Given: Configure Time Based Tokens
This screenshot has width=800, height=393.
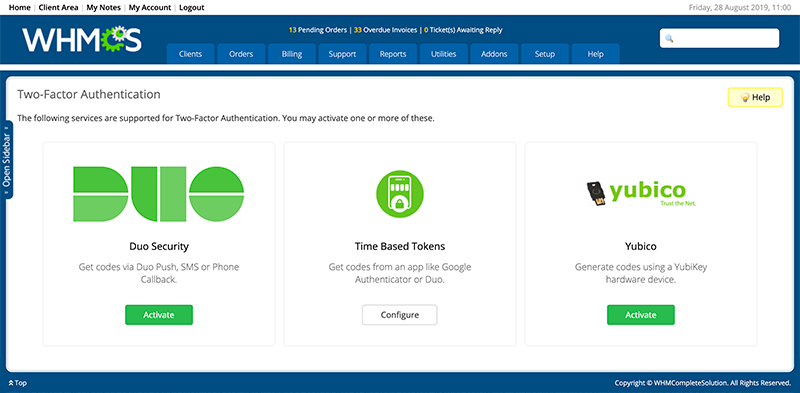Looking at the screenshot, I should click(x=399, y=315).
